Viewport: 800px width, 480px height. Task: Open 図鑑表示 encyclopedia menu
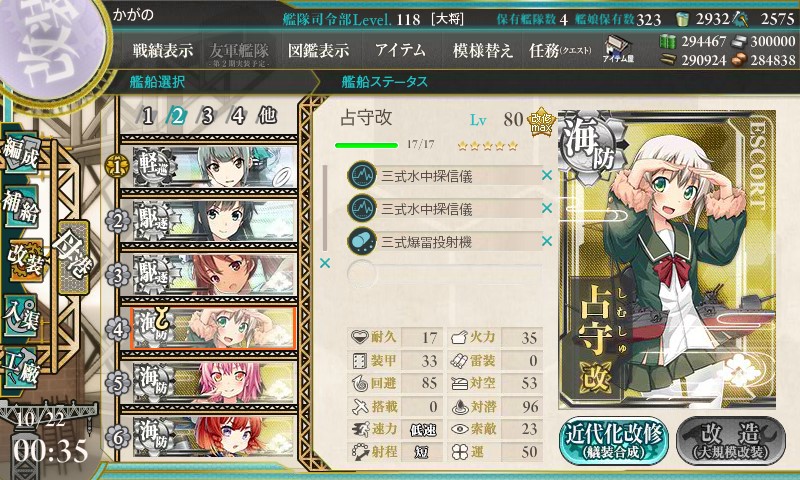click(x=318, y=50)
